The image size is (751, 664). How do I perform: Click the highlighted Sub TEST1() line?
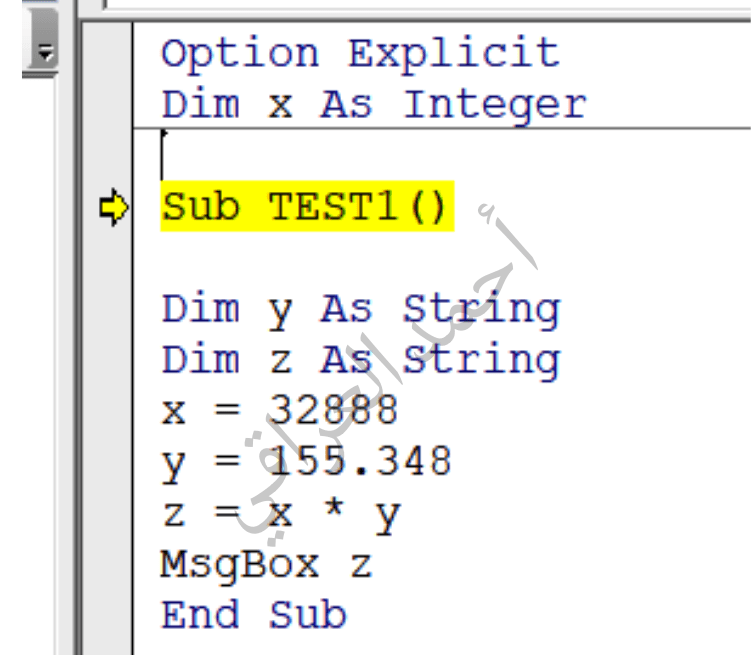point(307,208)
